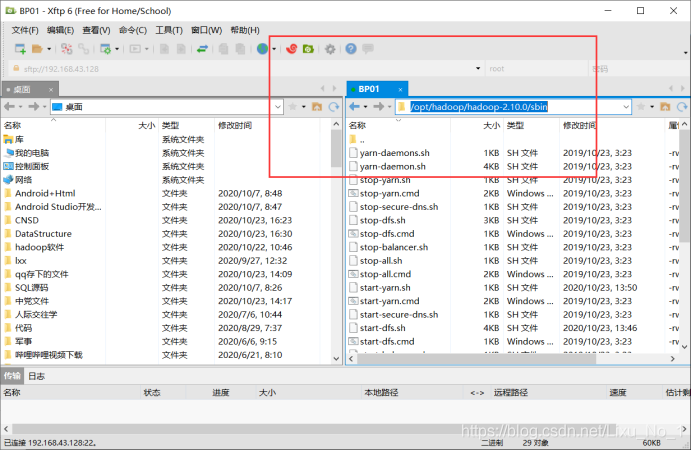Viewport: 692px width, 450px height.
Task: Open the 窗口(W) menu
Action: [x=206, y=30]
